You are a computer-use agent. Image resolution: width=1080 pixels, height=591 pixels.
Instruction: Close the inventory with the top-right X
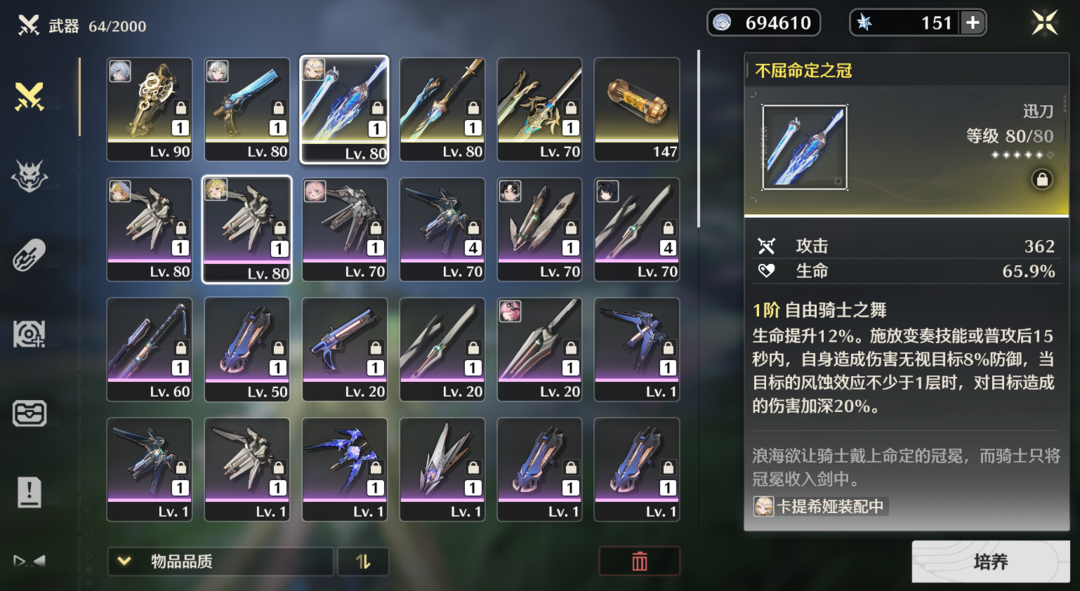pyautogui.click(x=1045, y=23)
